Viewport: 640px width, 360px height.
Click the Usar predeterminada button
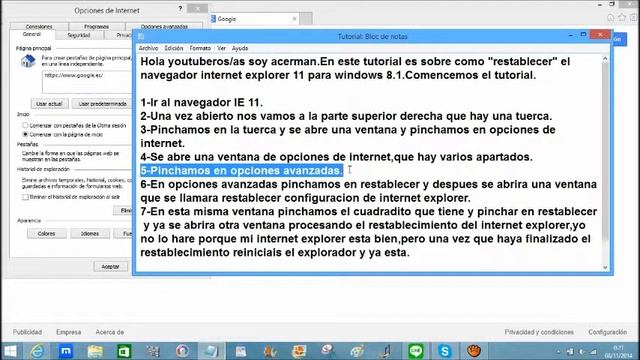pos(102,104)
